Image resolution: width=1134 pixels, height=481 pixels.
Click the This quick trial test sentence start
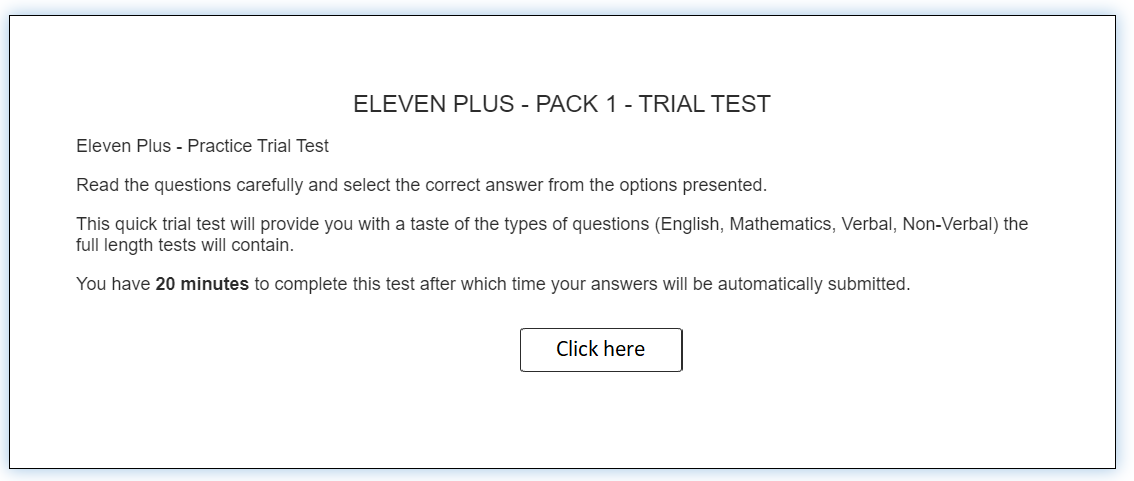click(x=152, y=224)
